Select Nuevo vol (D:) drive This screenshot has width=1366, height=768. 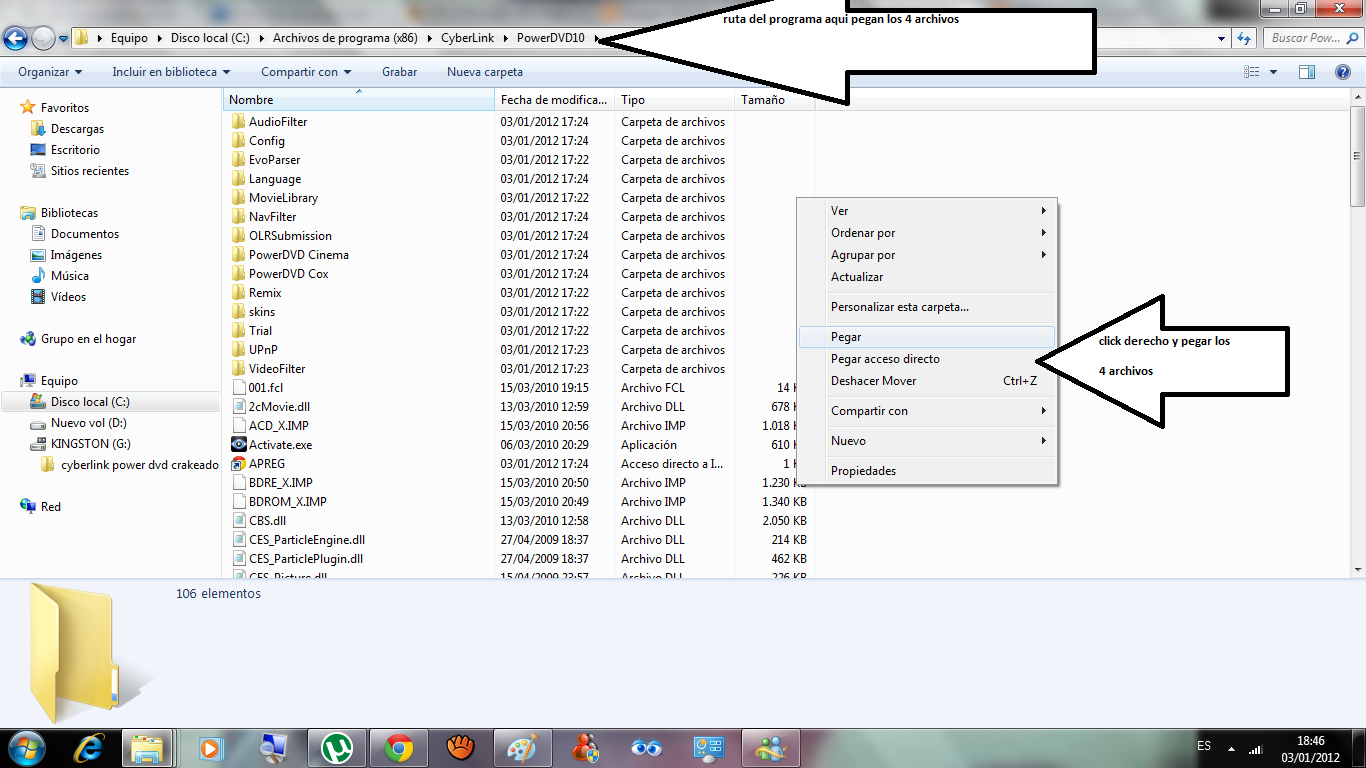89,423
